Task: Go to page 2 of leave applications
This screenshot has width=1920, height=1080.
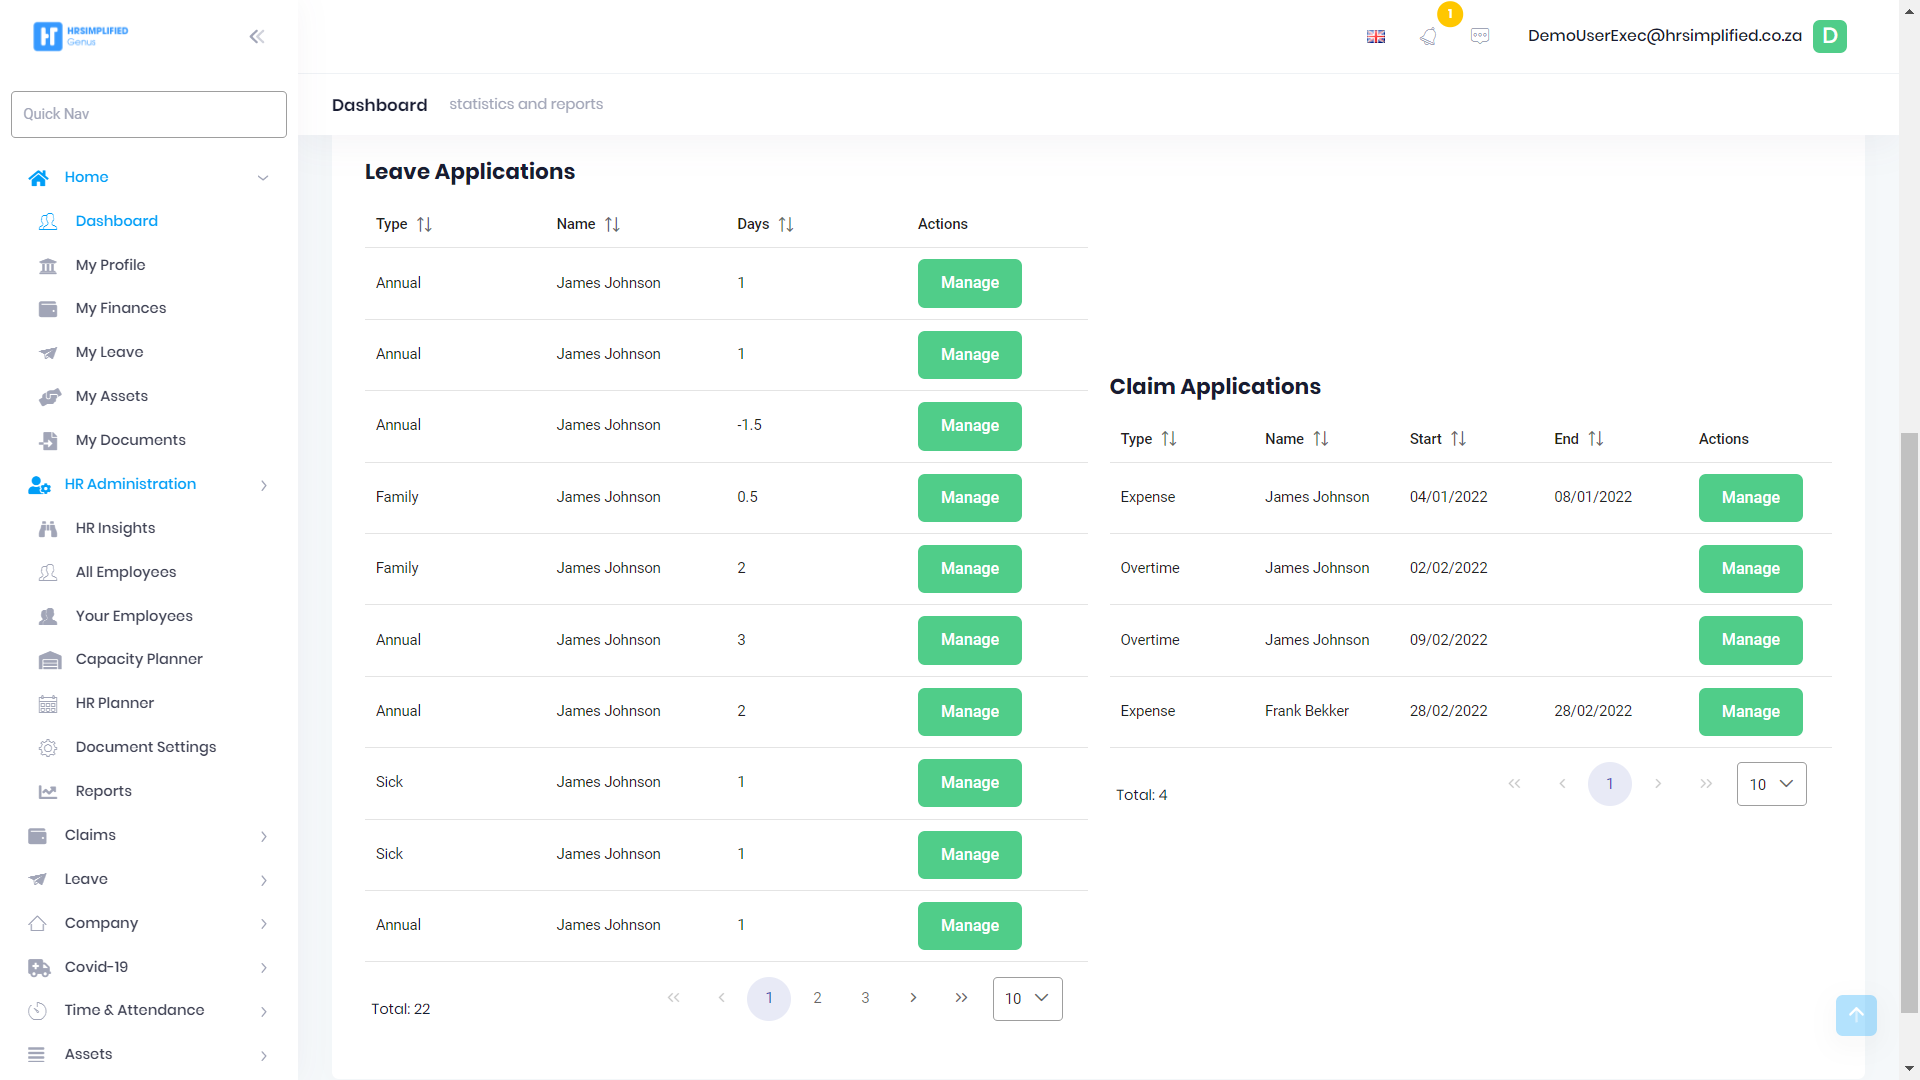Action: (817, 998)
